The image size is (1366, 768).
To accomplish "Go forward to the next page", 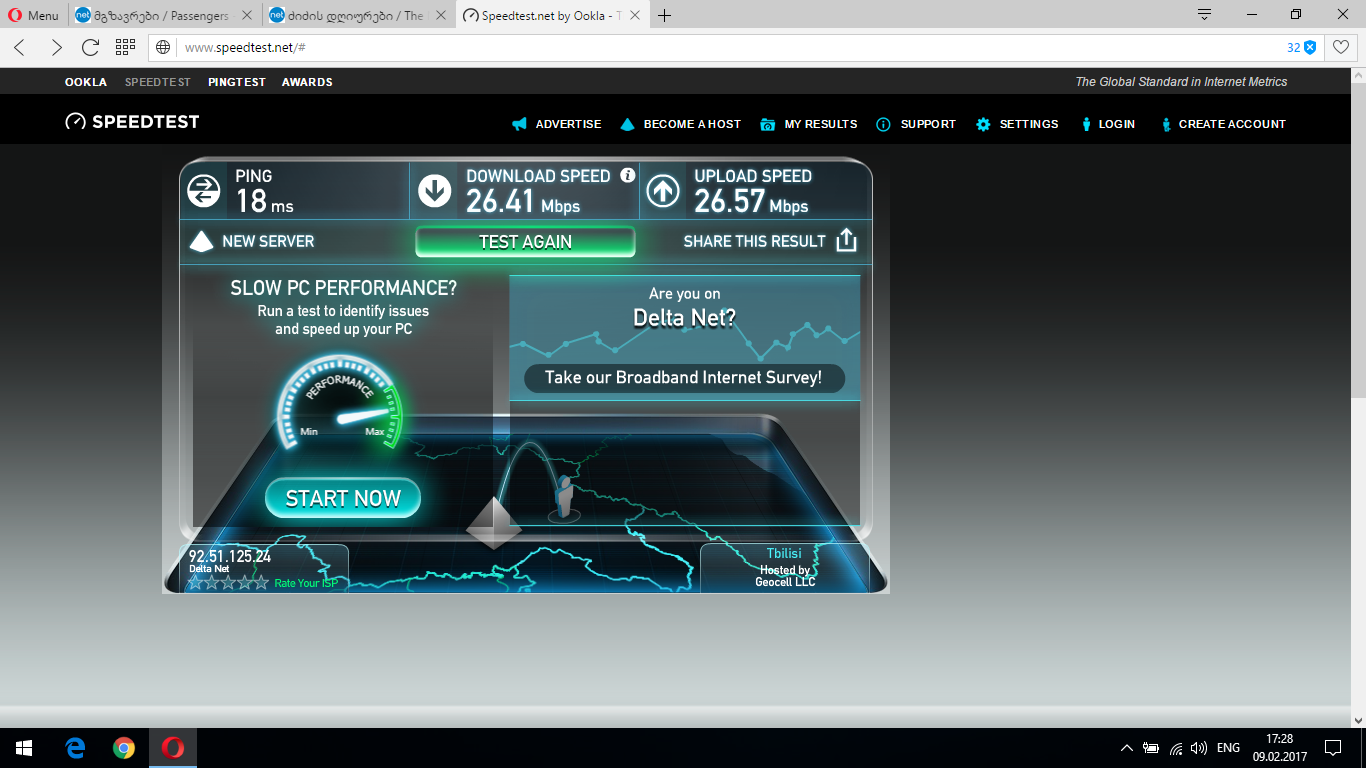I will pos(56,47).
